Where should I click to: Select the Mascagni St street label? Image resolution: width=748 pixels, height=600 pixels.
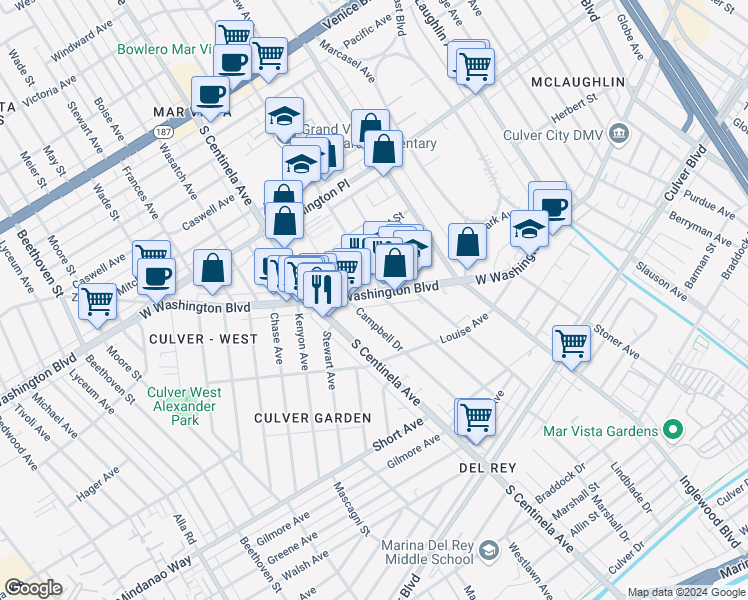[x=351, y=509]
